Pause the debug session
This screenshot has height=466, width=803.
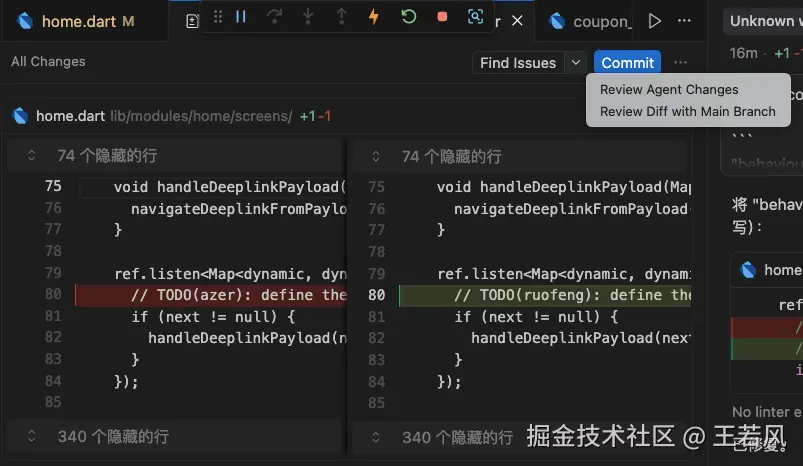coord(241,17)
